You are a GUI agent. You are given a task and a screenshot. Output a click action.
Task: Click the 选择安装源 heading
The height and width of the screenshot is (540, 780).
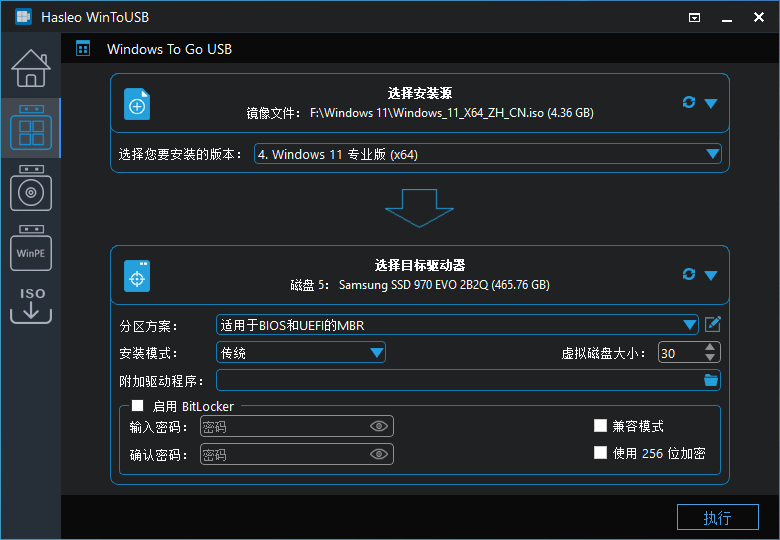point(420,93)
